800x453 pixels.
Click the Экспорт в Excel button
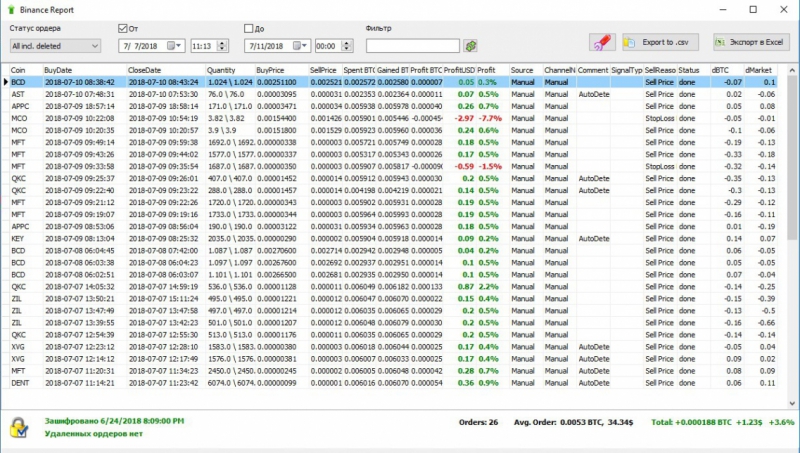click(x=751, y=42)
